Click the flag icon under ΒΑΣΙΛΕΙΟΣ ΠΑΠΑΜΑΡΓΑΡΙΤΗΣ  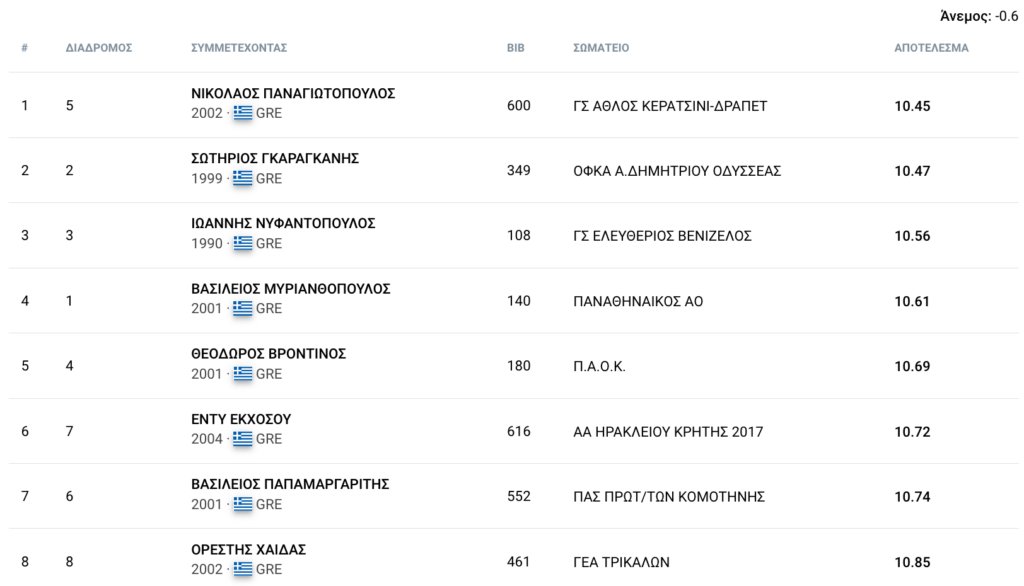point(243,504)
